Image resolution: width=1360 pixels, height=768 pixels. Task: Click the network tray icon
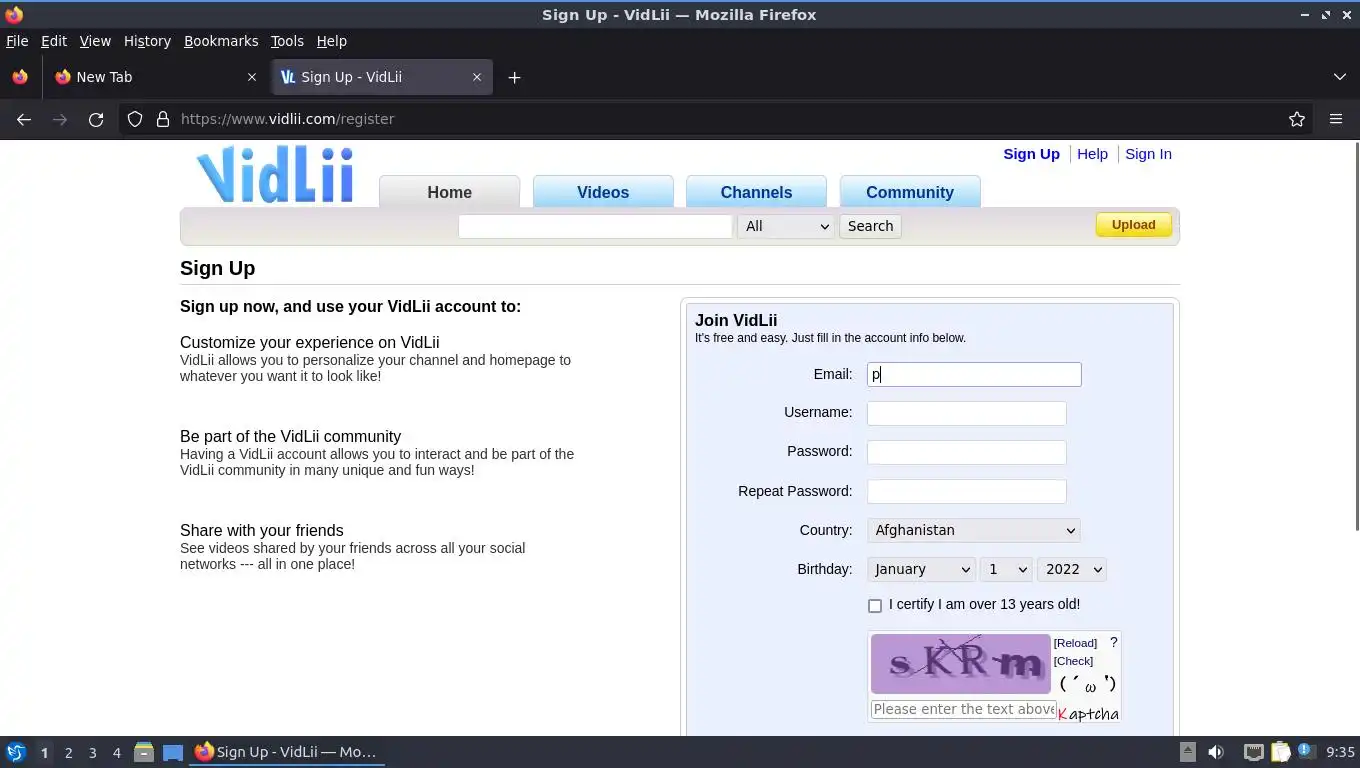click(x=1253, y=752)
